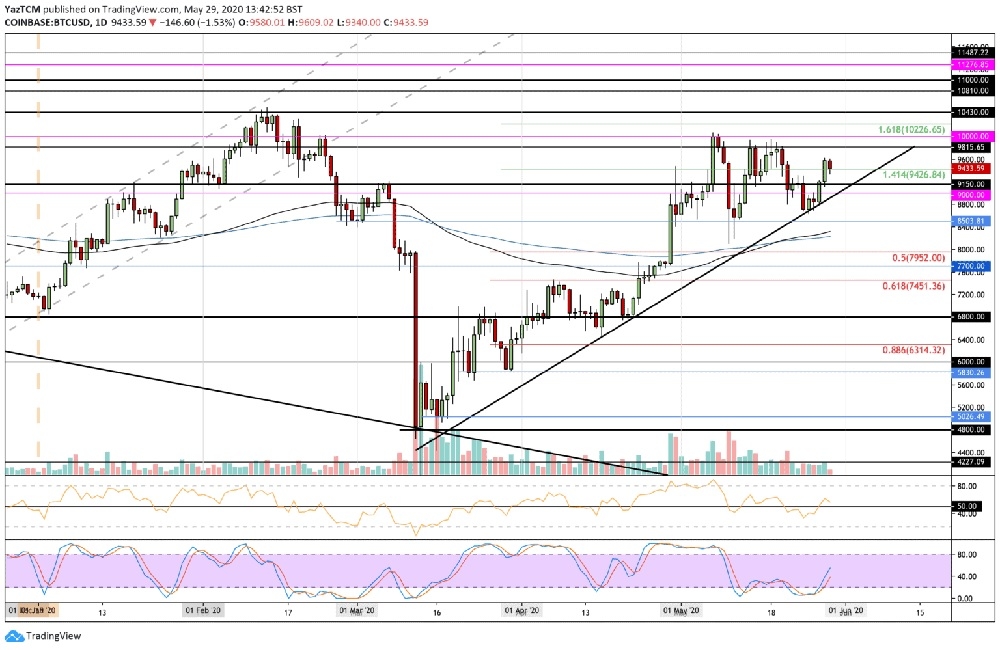Click the 01 May '20 date label
The height and width of the screenshot is (650, 1000).
[x=681, y=610]
